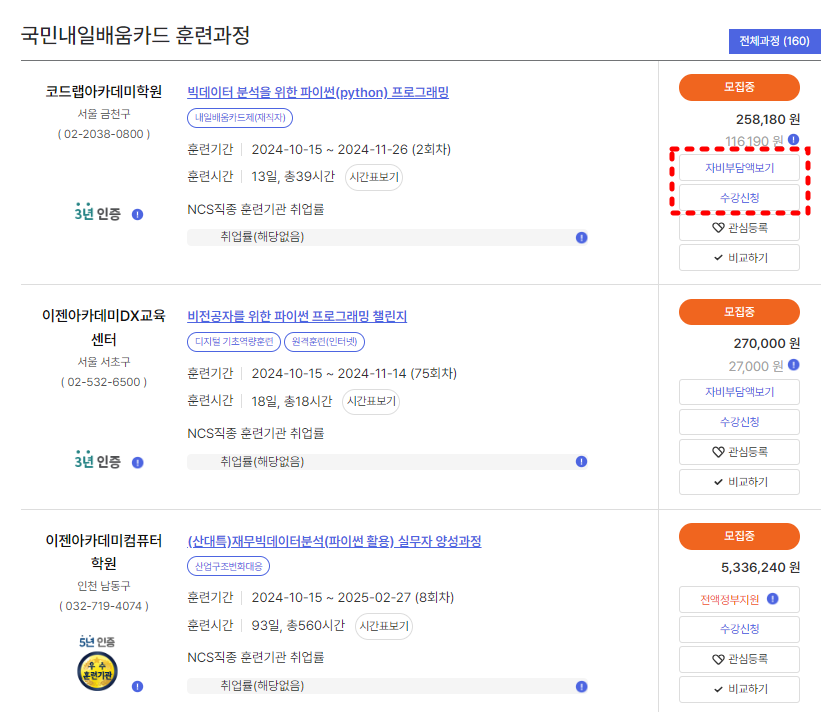Click 내일배움카드제(재직자) tag
Viewport: 828px width, 712px height.
pos(240,118)
